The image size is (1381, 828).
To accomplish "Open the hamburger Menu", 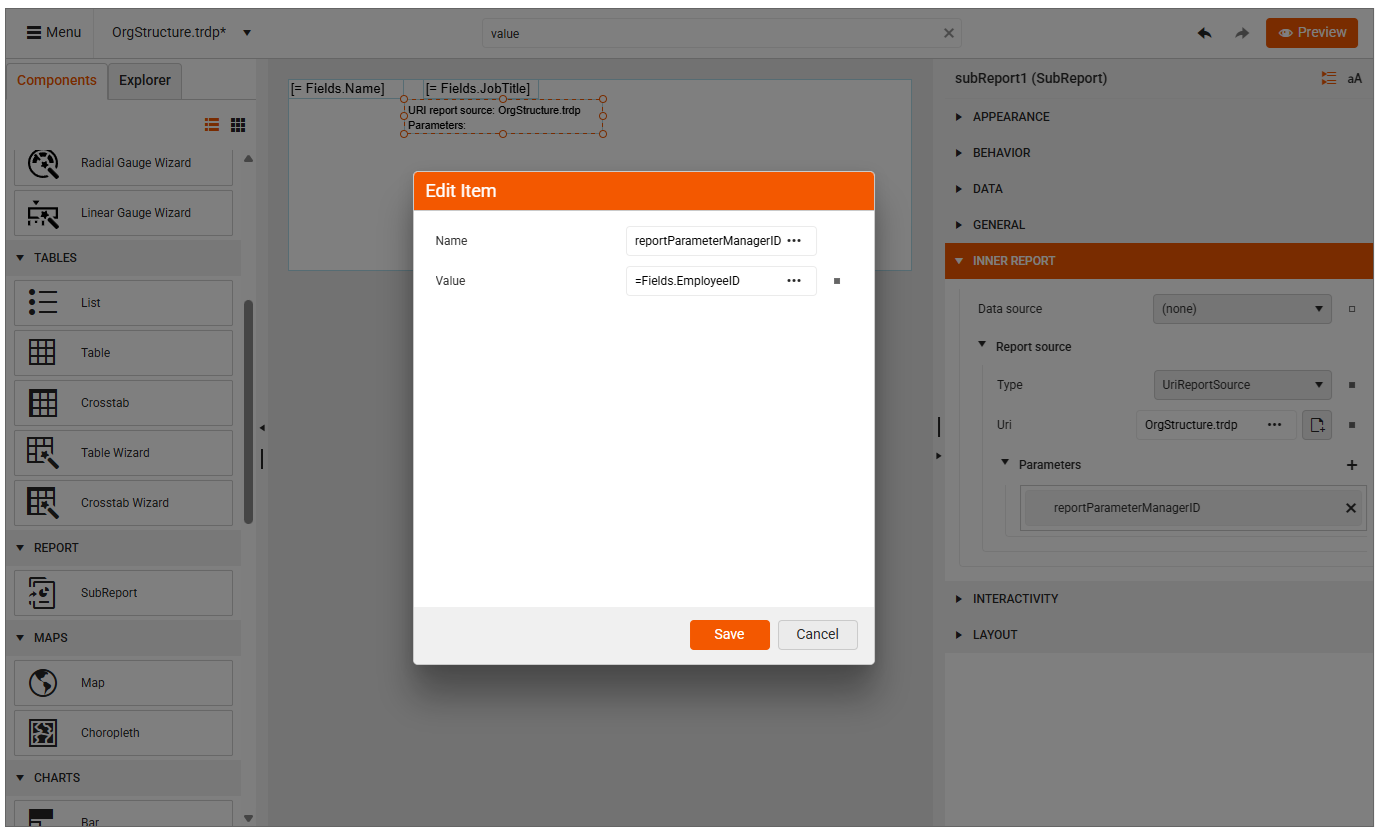I will [x=53, y=31].
